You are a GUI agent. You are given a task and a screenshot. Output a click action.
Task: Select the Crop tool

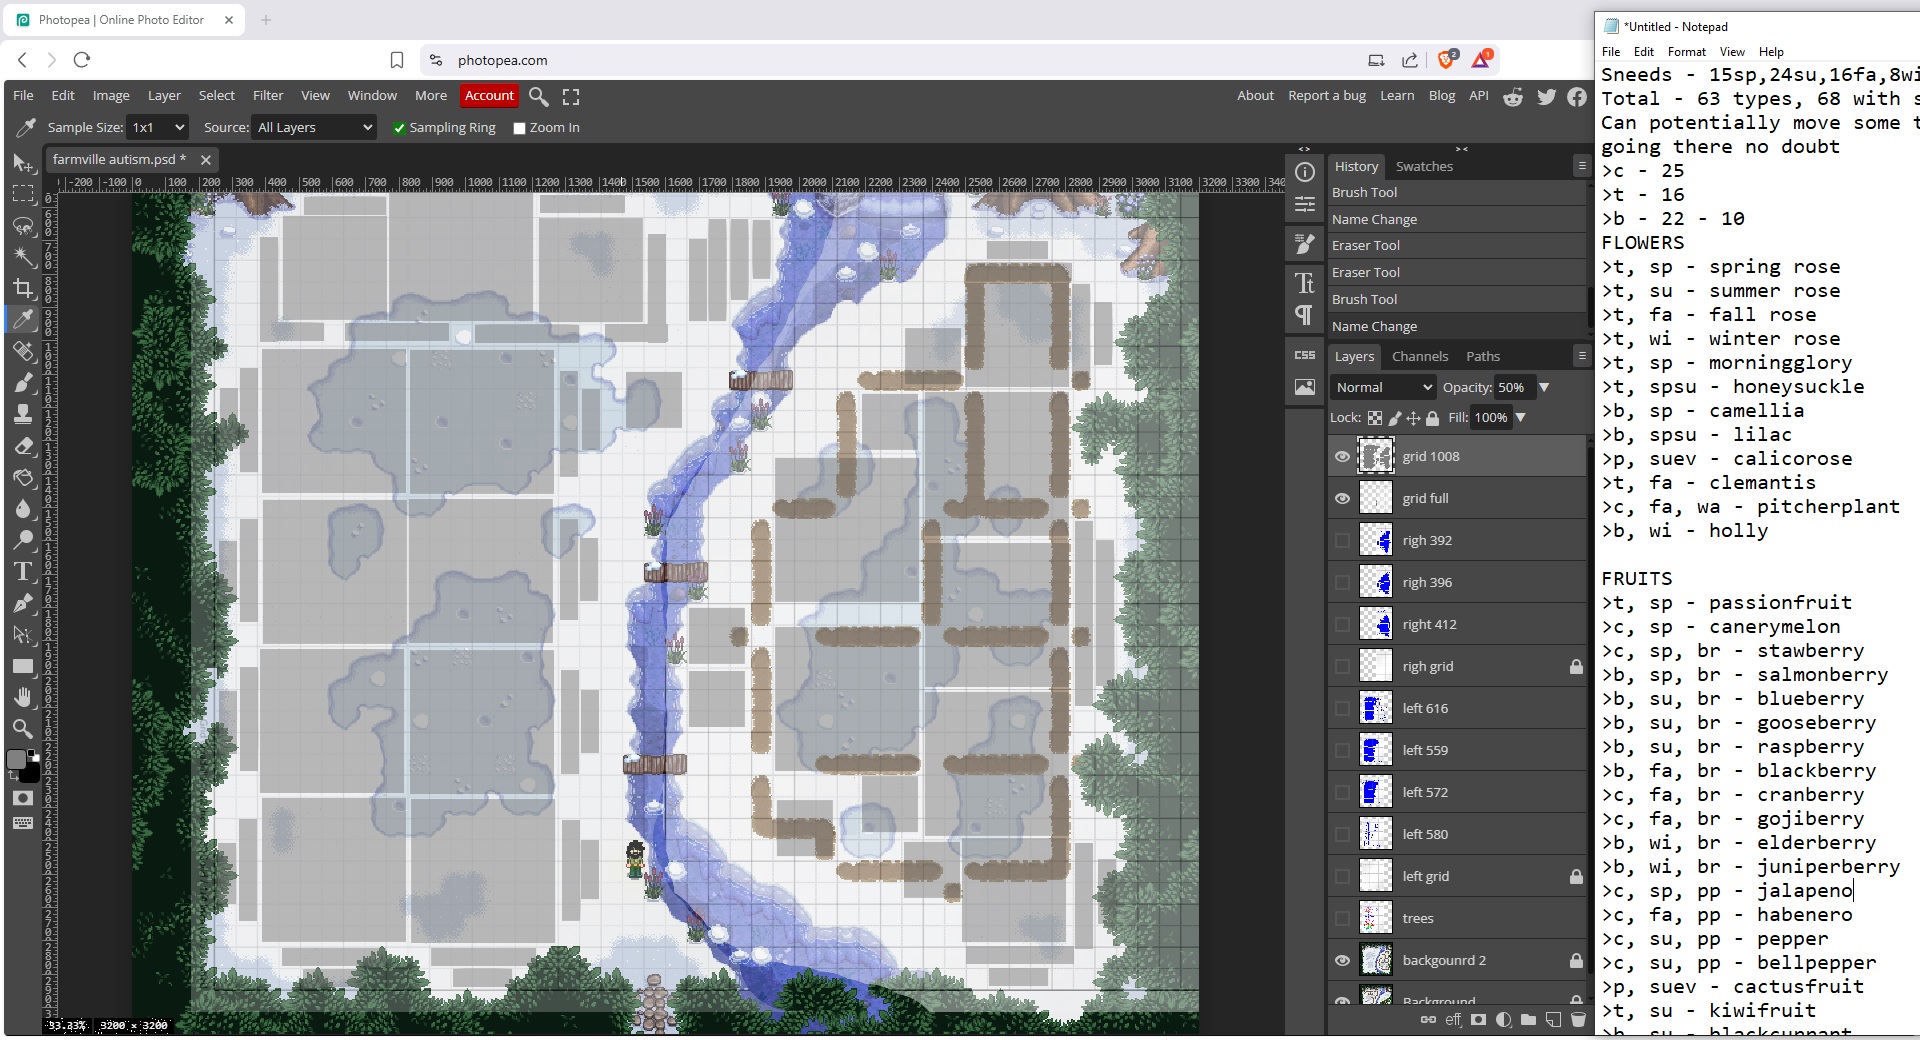pyautogui.click(x=22, y=289)
